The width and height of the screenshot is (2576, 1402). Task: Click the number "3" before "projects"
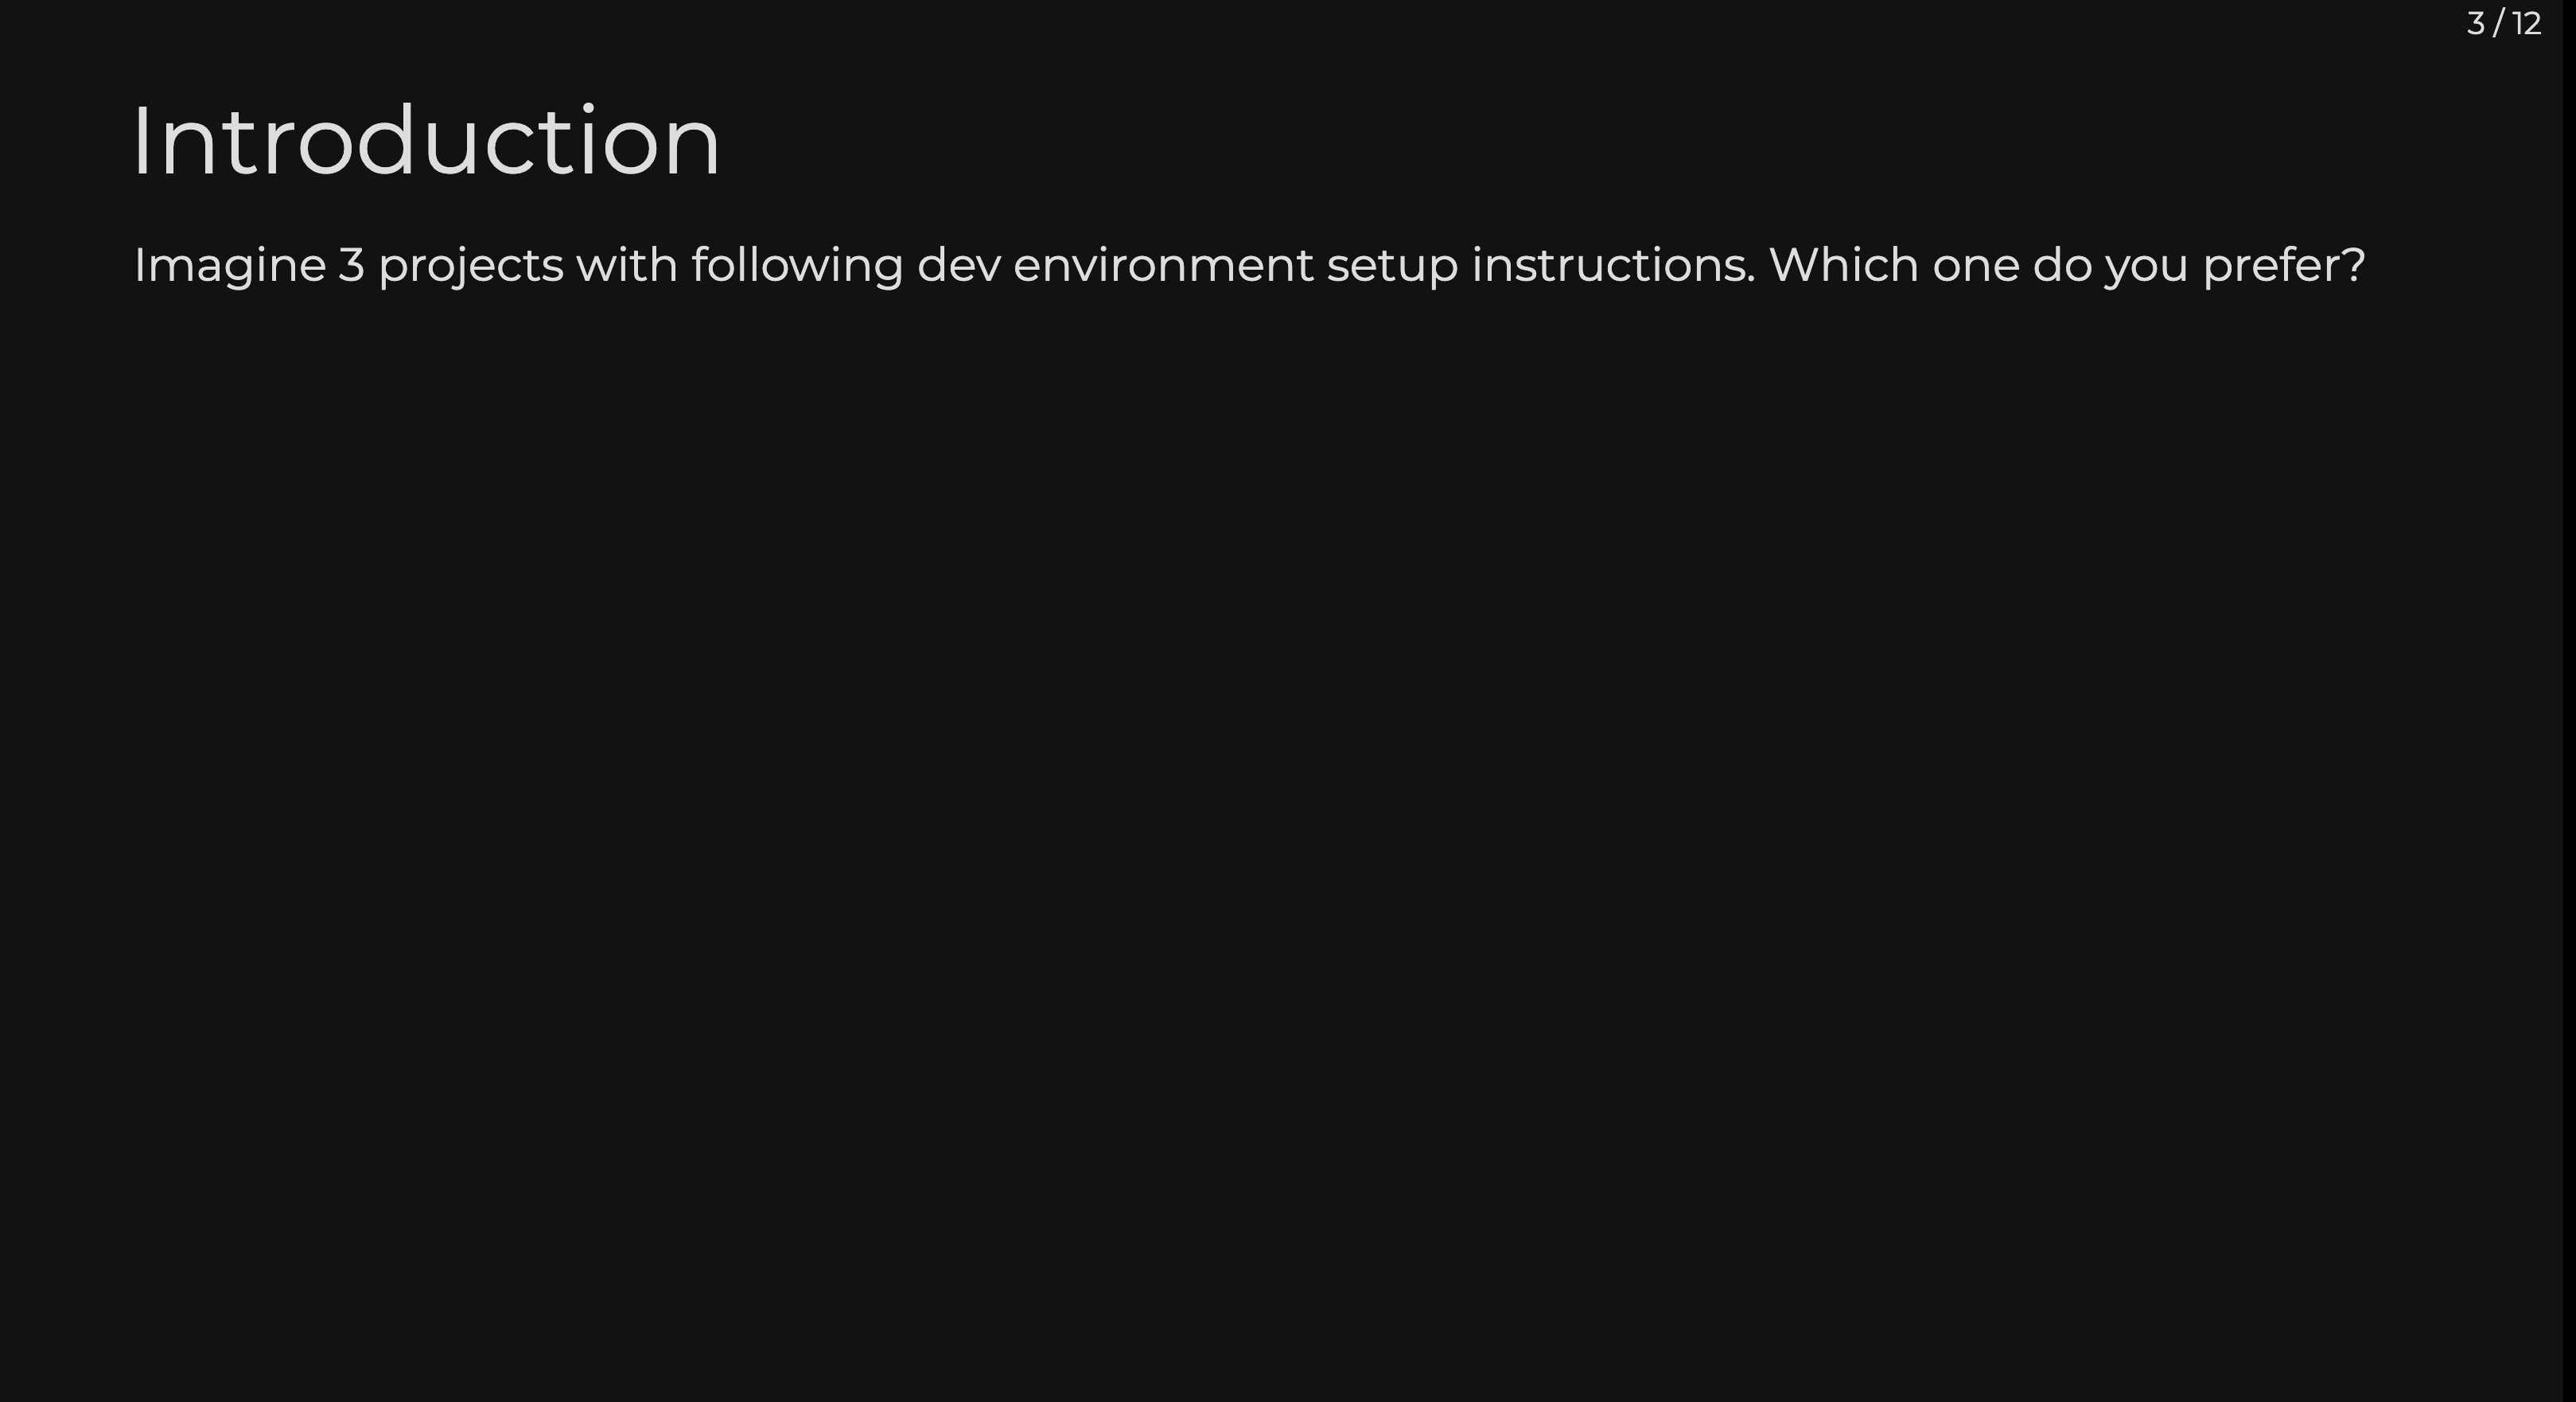point(351,266)
